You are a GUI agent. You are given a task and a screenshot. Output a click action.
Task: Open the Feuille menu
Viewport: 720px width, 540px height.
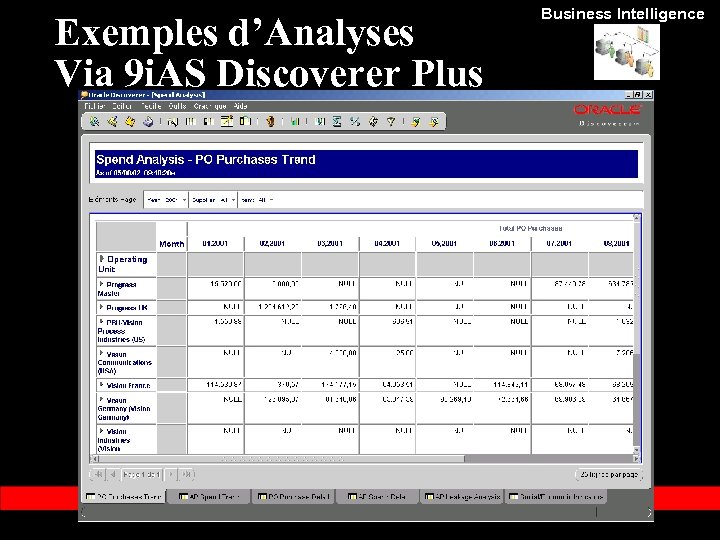[x=151, y=106]
